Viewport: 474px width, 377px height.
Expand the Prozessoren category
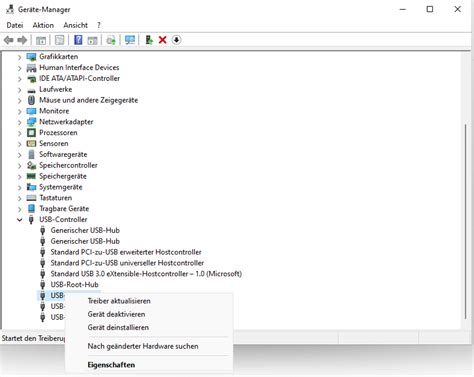point(19,133)
